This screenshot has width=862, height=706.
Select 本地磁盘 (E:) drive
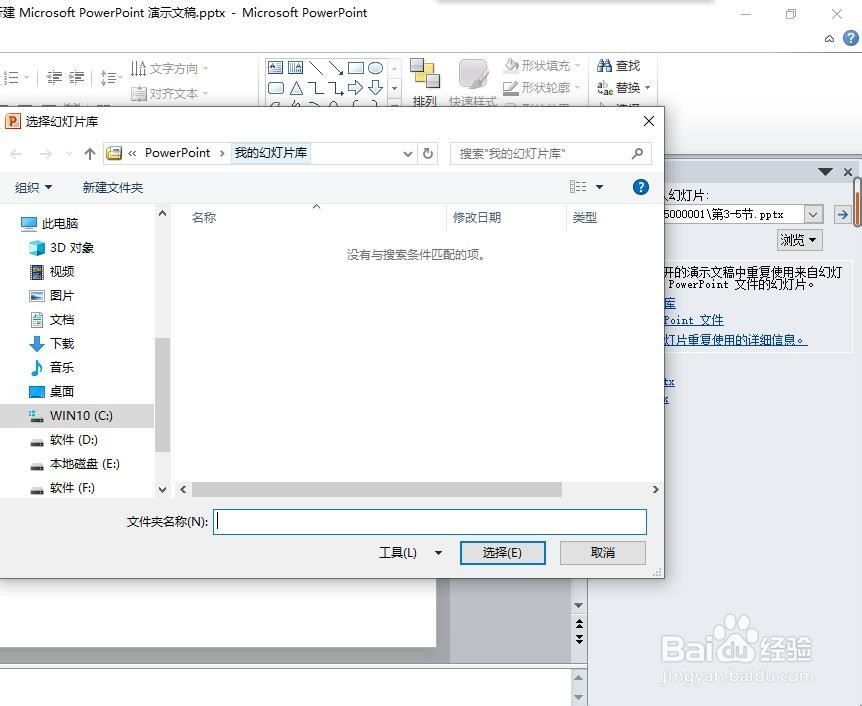coord(74,464)
